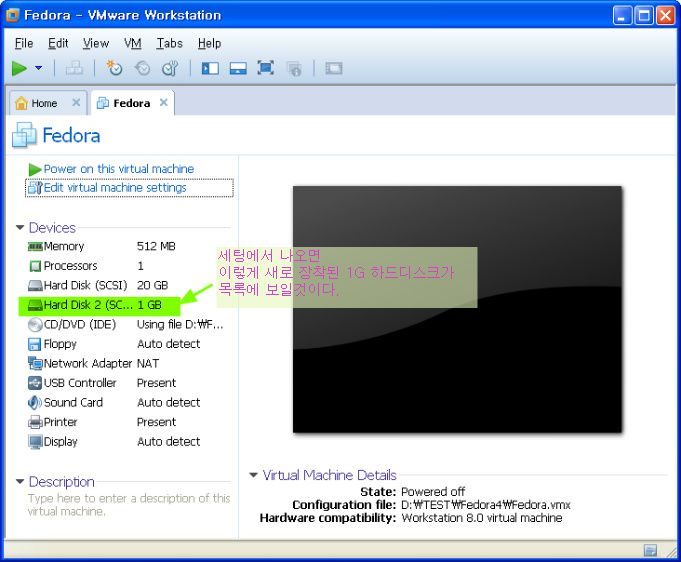Click the Network Adapter icon
This screenshot has width=681, height=562.
(x=35, y=363)
